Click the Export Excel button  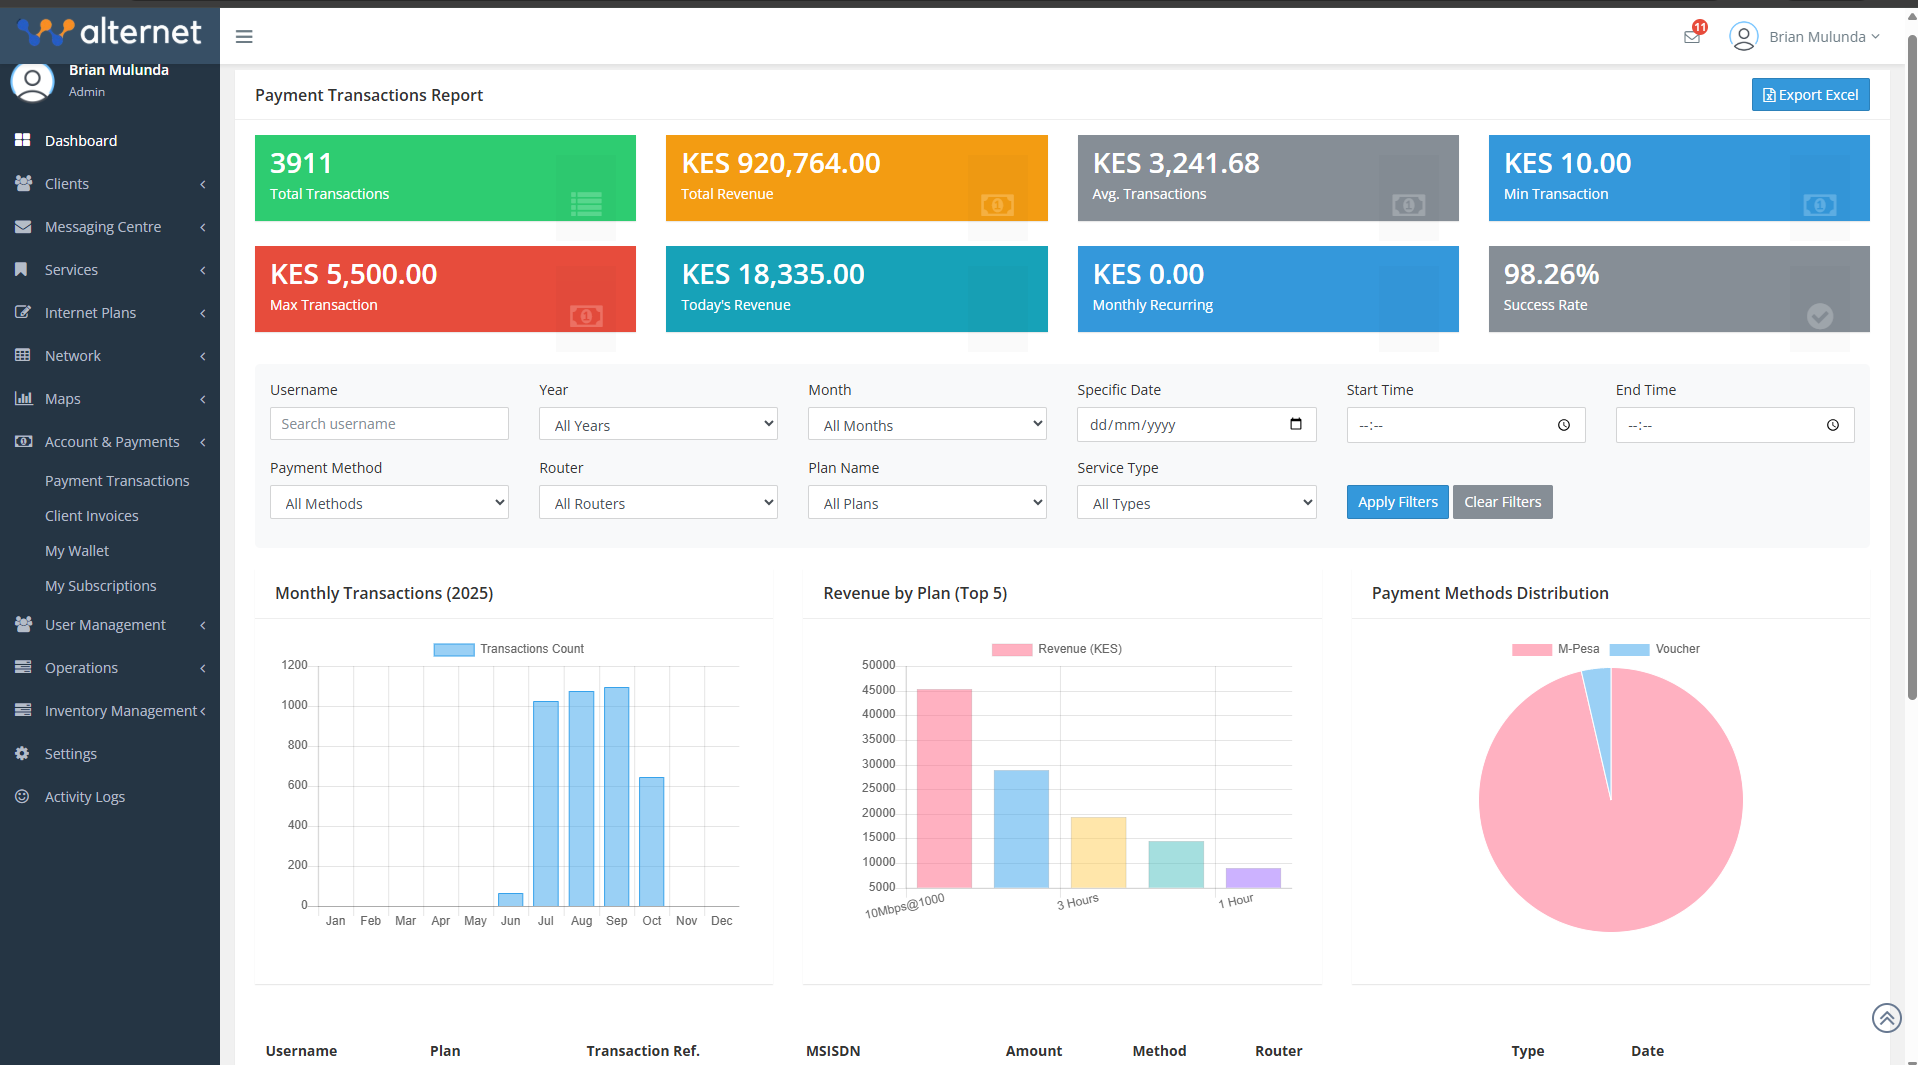coord(1810,94)
